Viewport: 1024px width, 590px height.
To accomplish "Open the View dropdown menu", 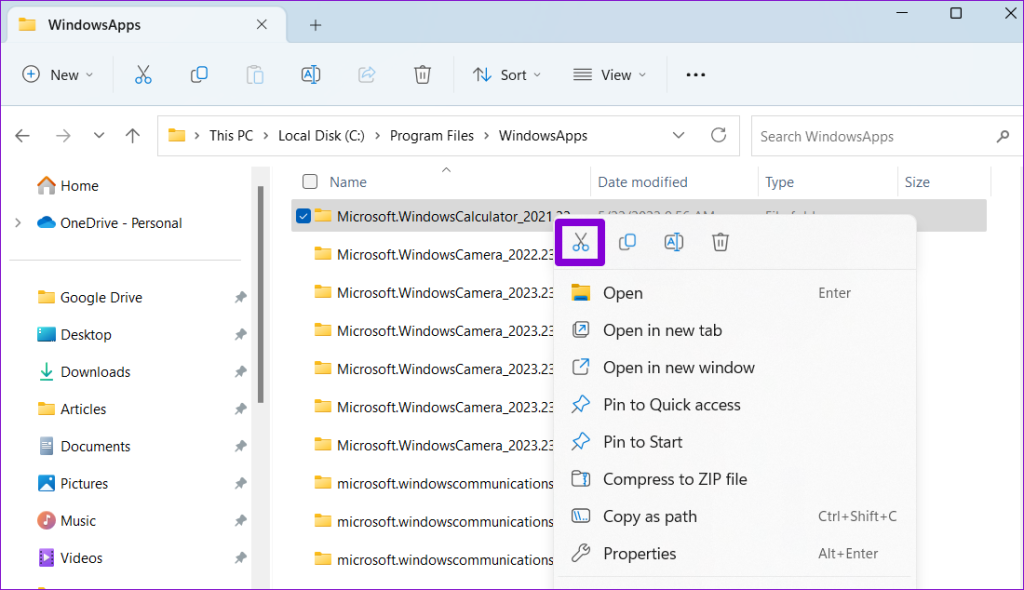I will tap(609, 74).
